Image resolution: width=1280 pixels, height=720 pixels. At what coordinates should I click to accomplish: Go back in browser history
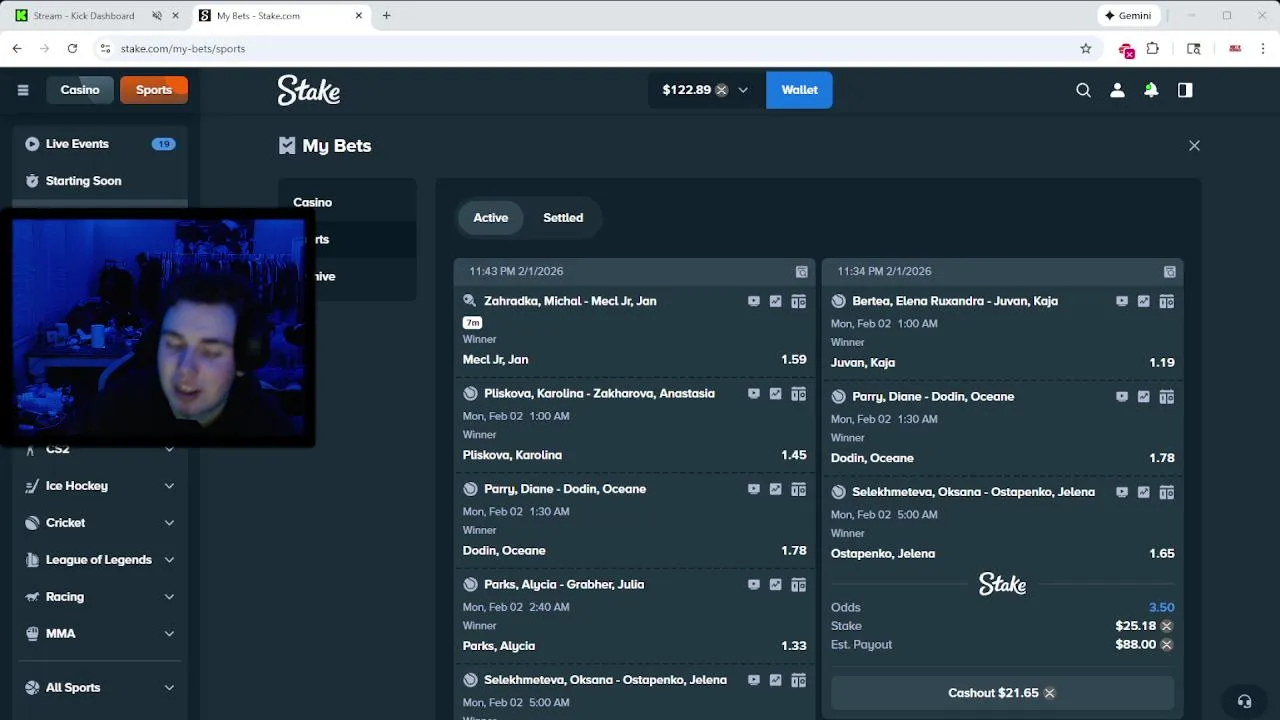click(x=17, y=48)
